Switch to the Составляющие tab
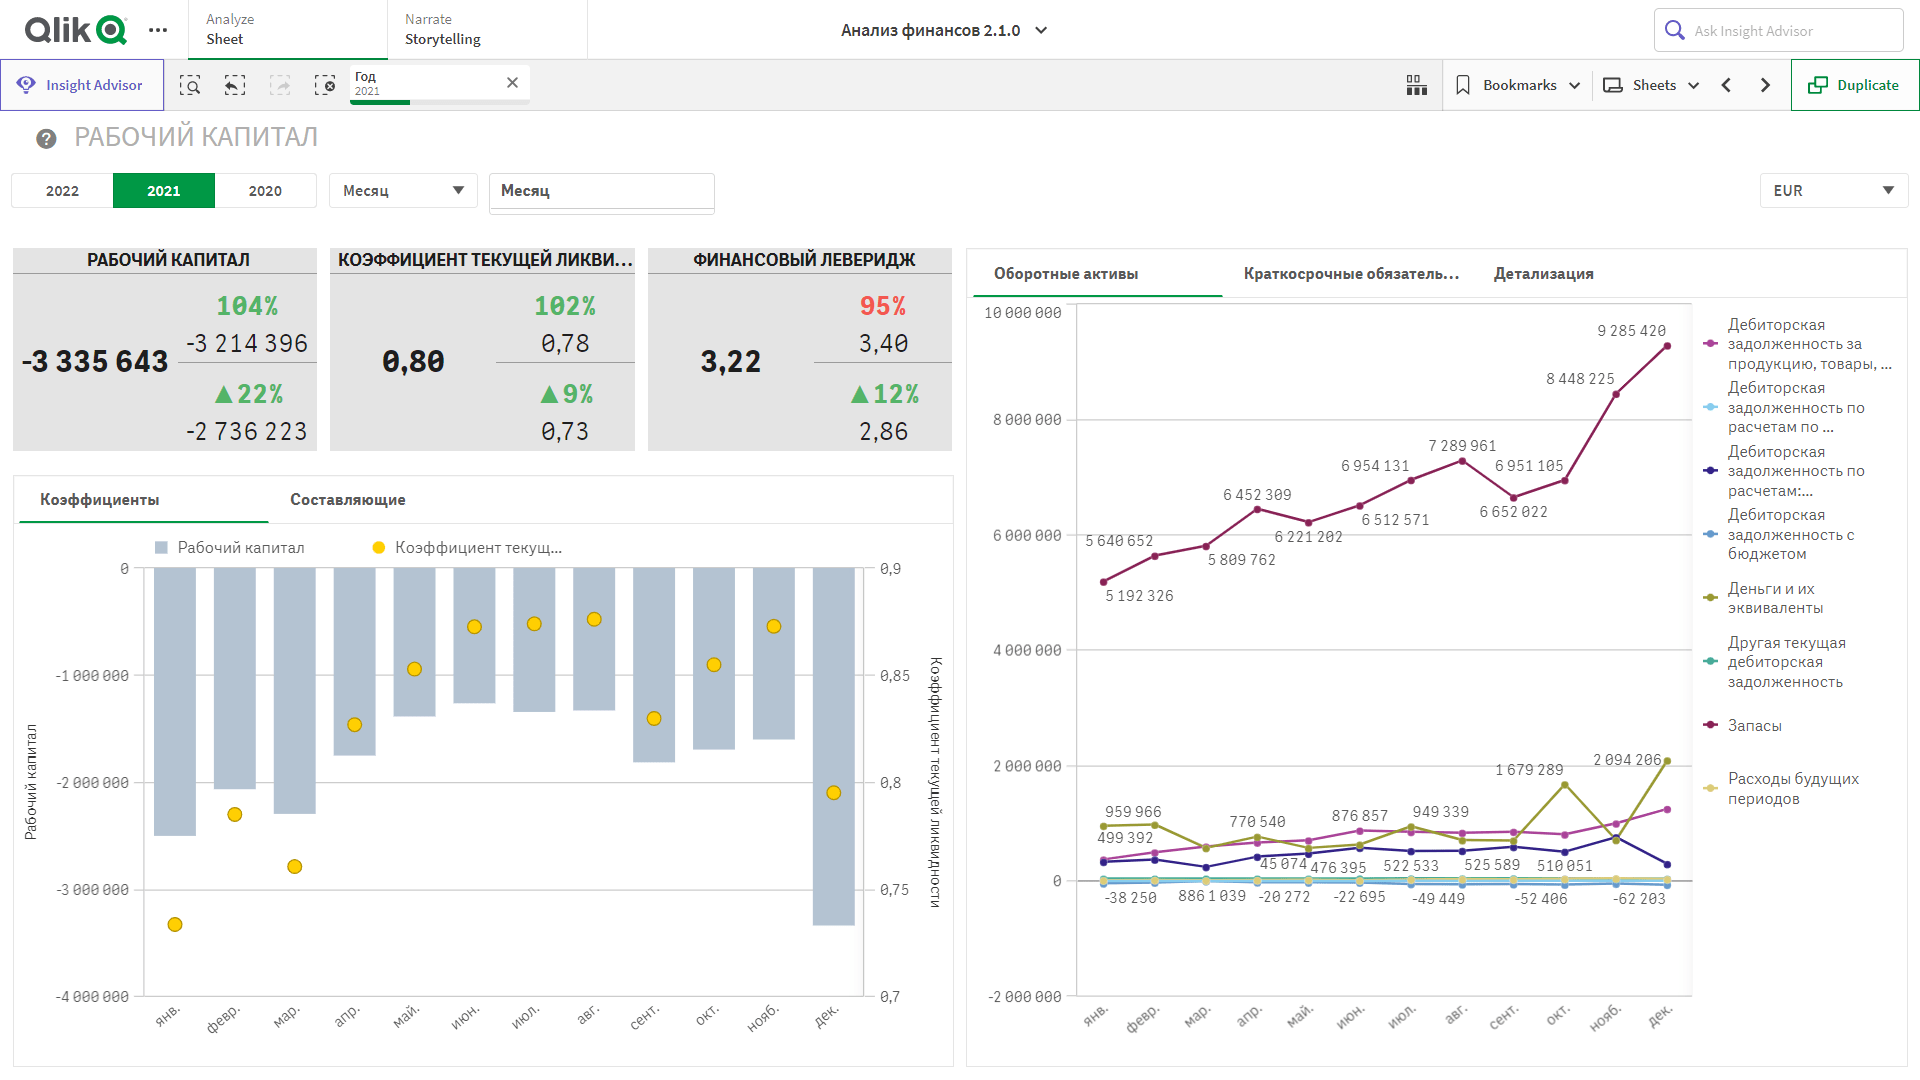The width and height of the screenshot is (1920, 1080). [x=347, y=500]
